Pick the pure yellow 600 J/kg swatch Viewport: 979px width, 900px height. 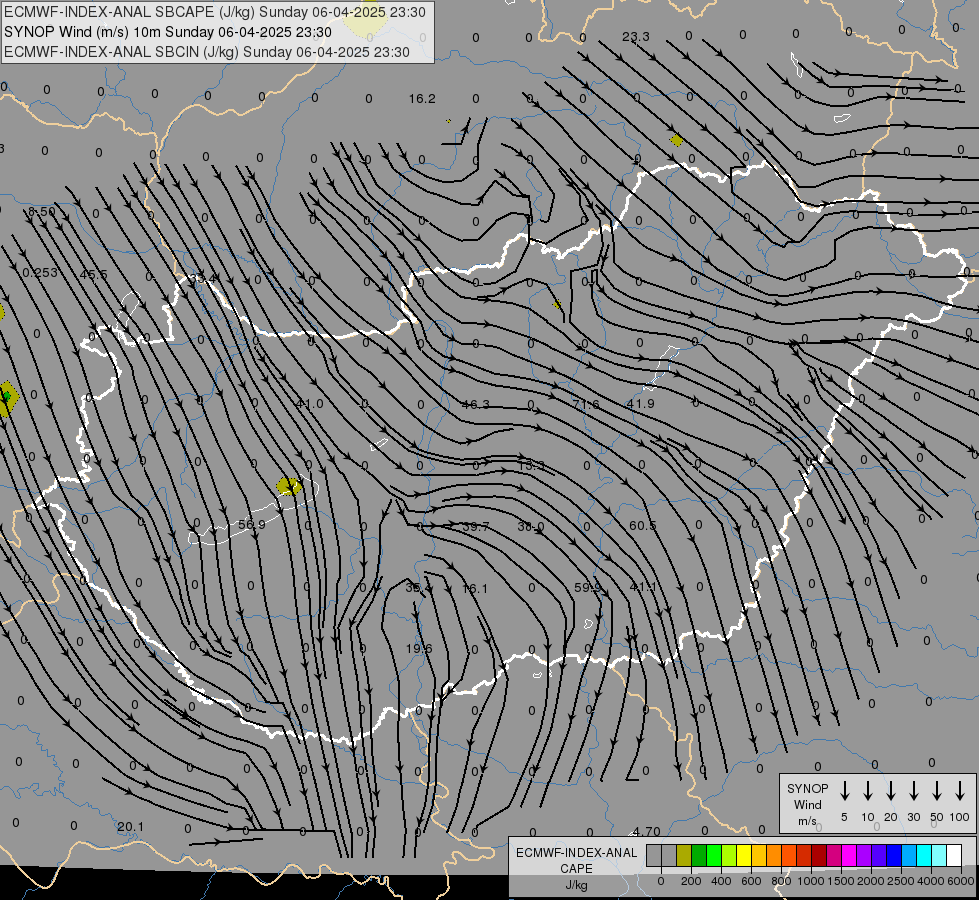pyautogui.click(x=744, y=855)
